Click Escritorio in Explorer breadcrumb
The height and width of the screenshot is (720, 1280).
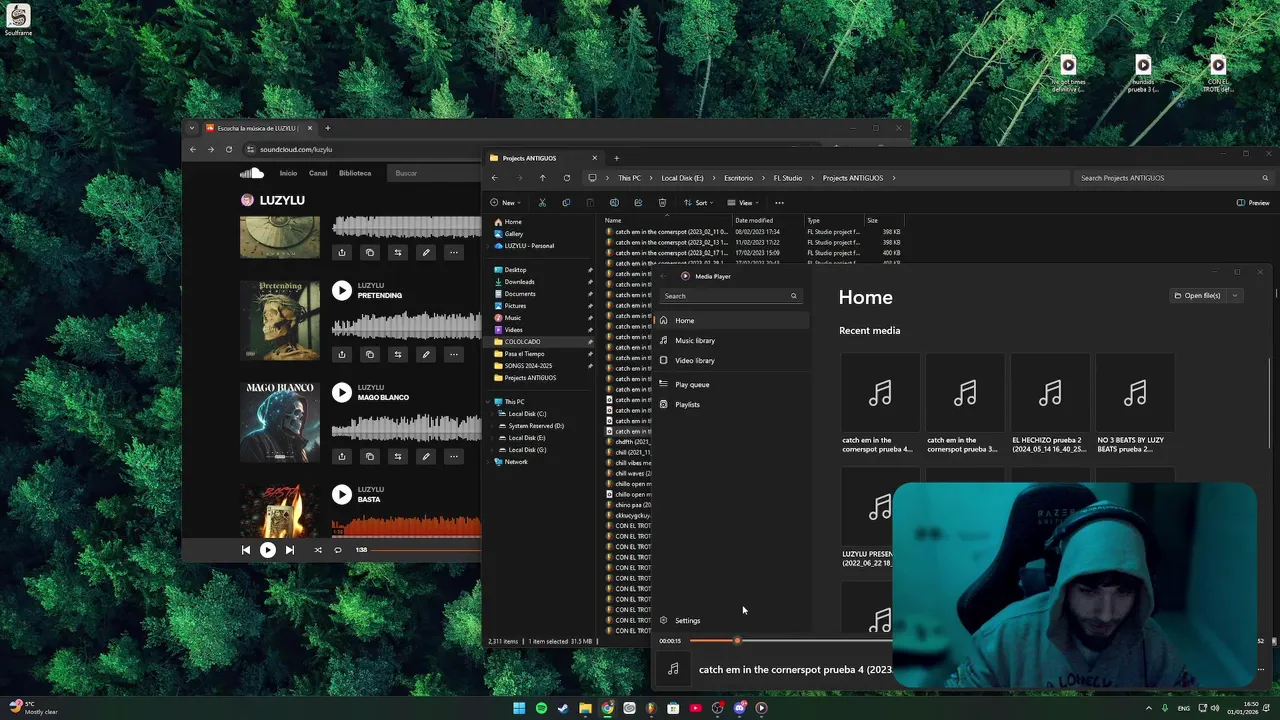(x=738, y=178)
